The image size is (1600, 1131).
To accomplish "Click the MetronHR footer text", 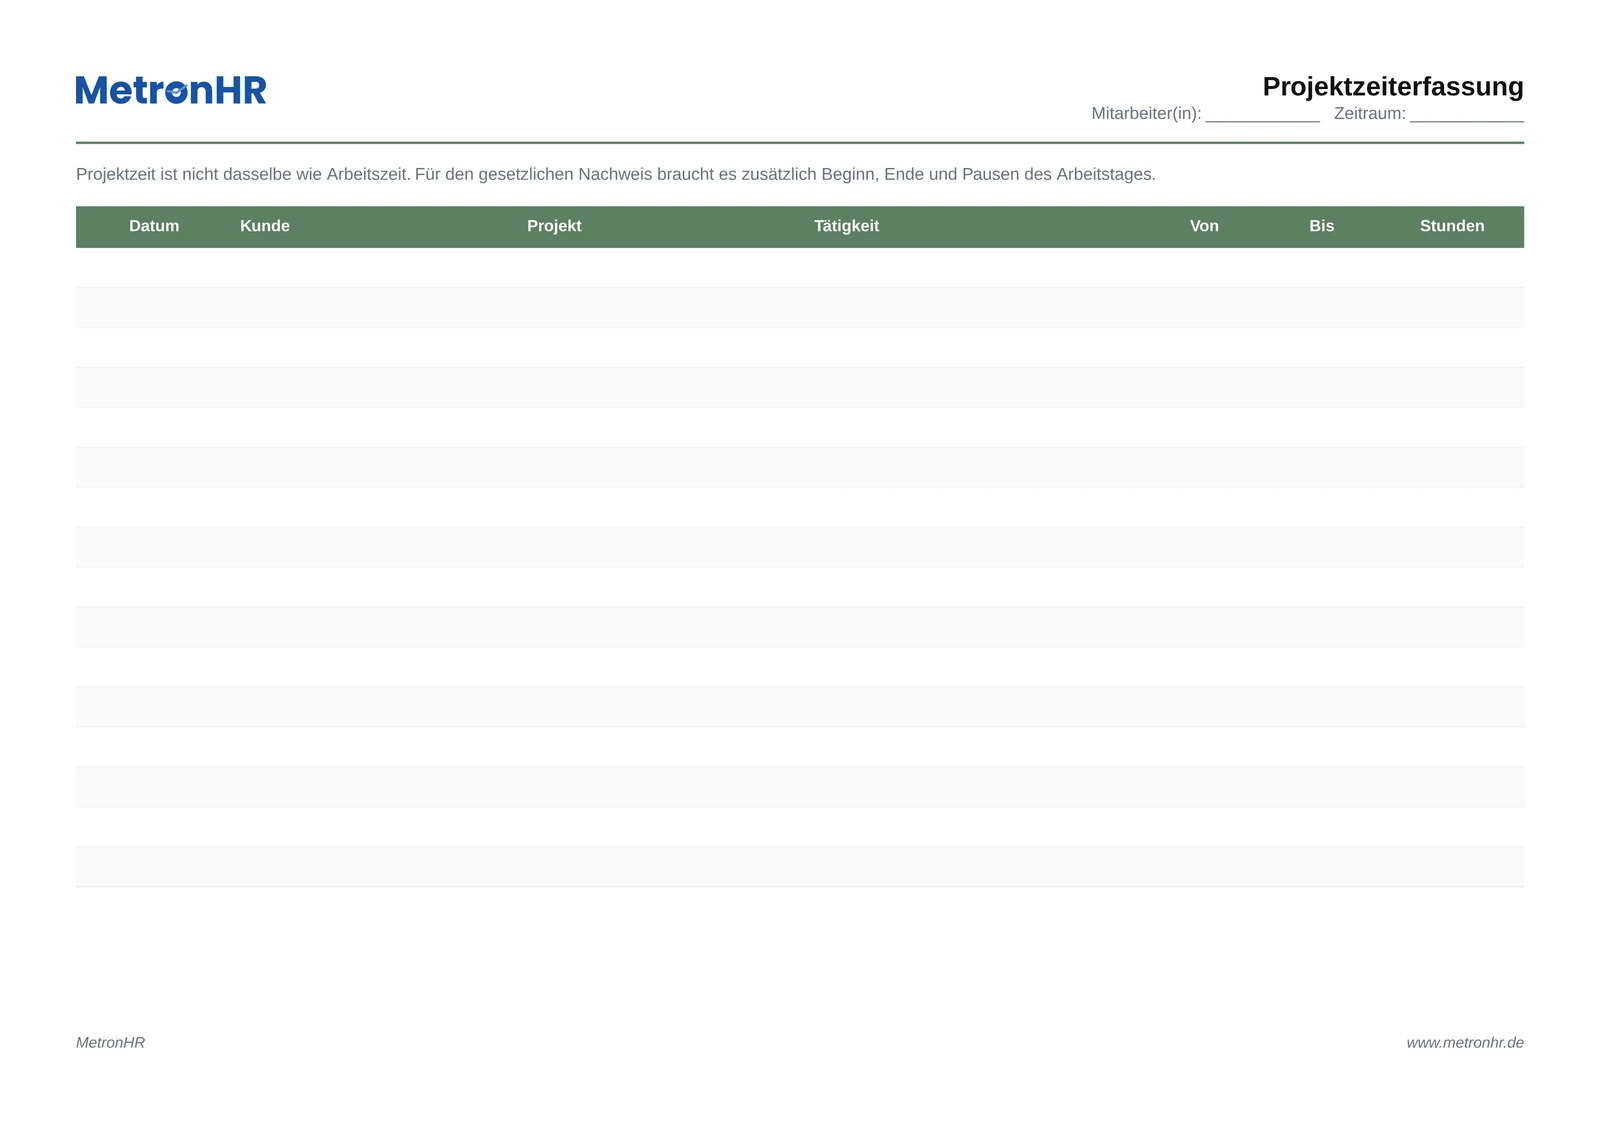I will click(x=110, y=1042).
